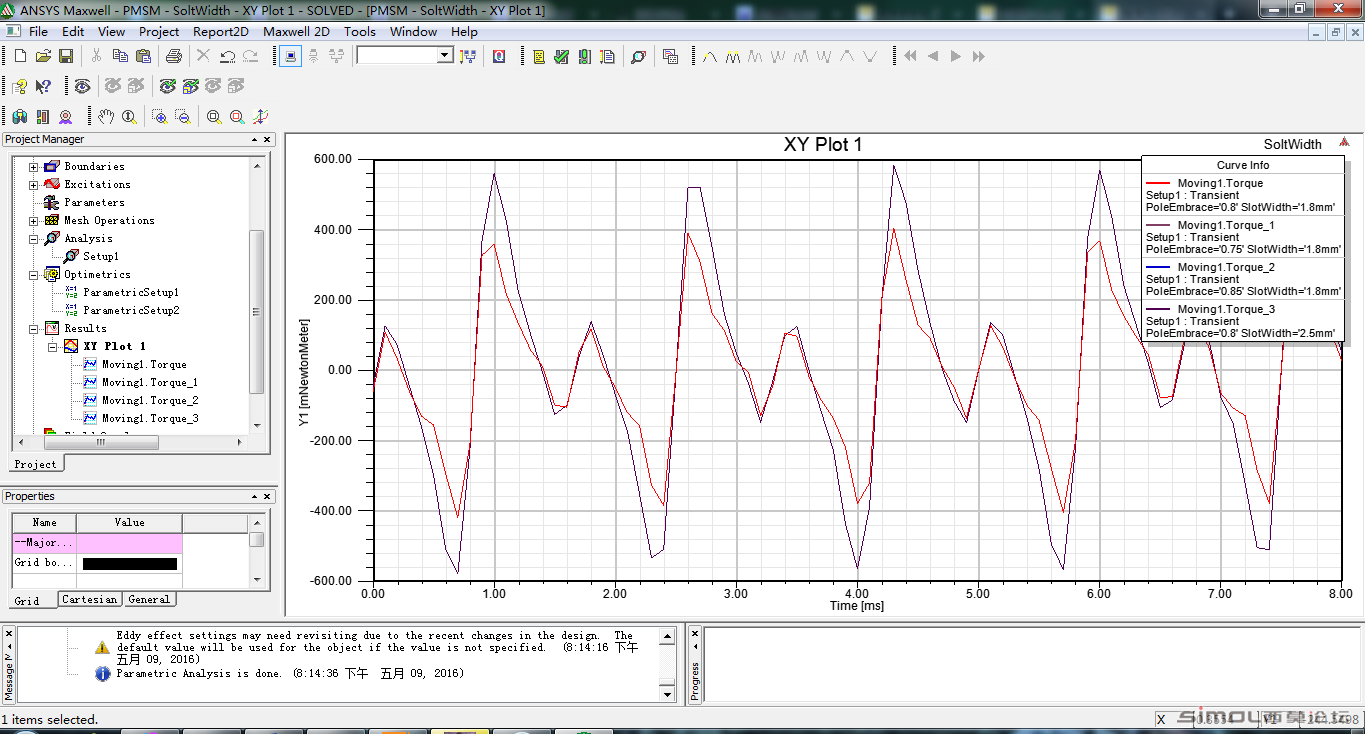This screenshot has width=1365, height=734.
Task: Open the Maxwell 2D menu
Action: tap(296, 31)
